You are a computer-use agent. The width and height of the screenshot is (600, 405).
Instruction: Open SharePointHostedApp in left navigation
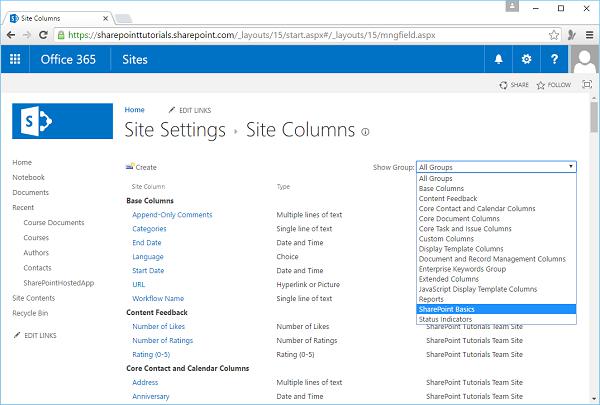click(x=59, y=283)
